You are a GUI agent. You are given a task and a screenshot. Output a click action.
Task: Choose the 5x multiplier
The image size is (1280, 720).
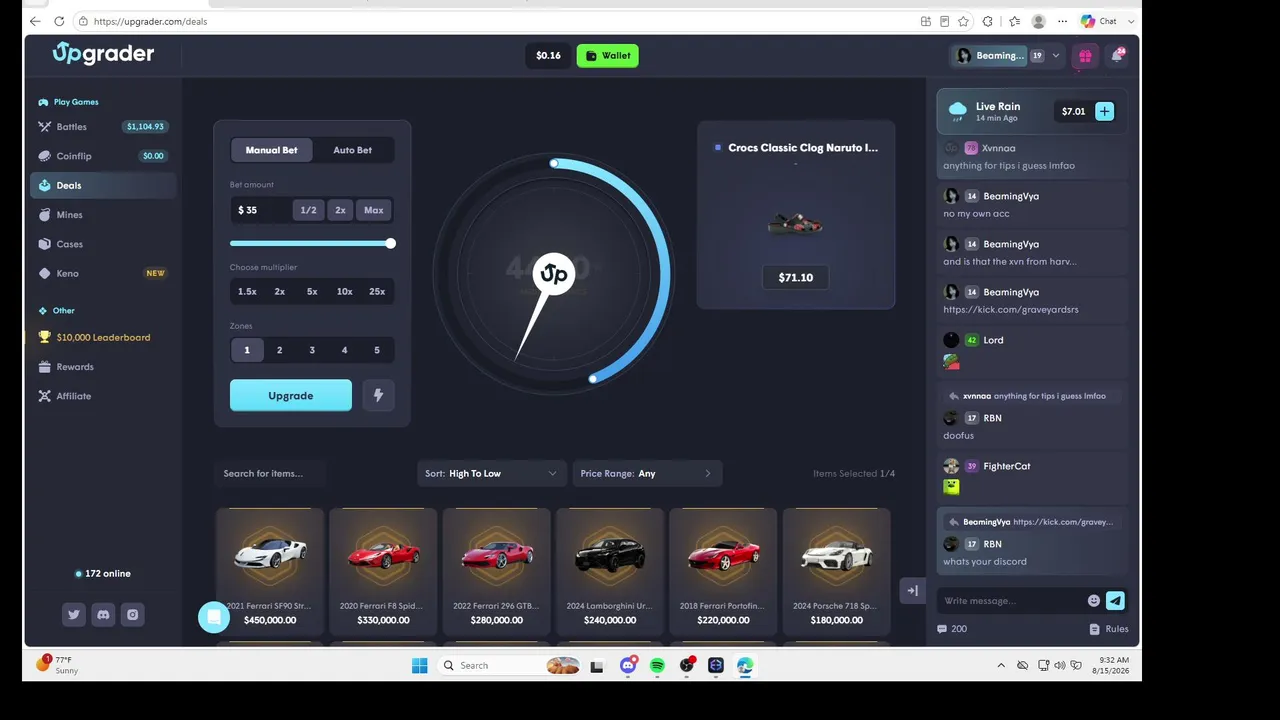tap(312, 291)
